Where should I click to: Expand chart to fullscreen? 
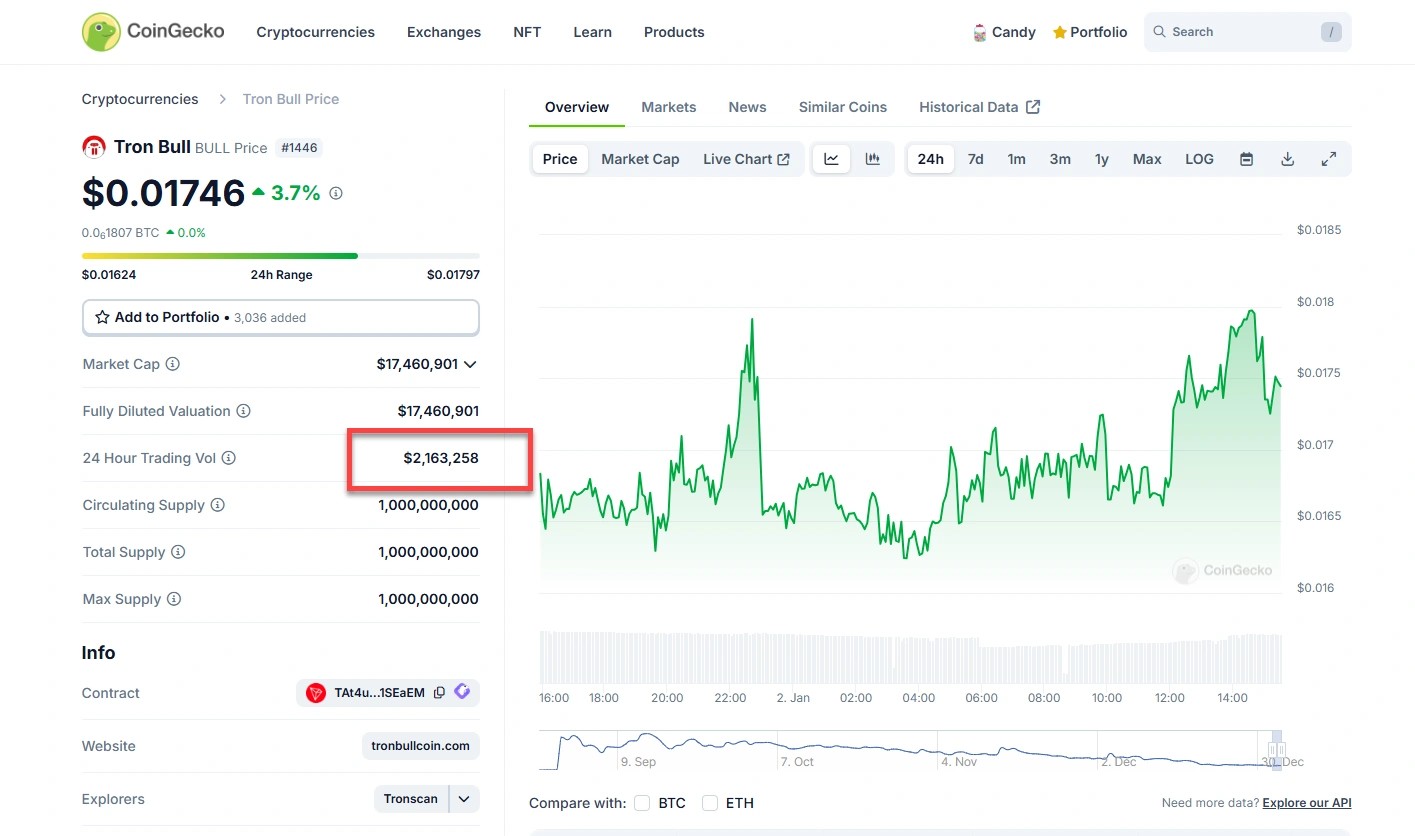point(1328,159)
